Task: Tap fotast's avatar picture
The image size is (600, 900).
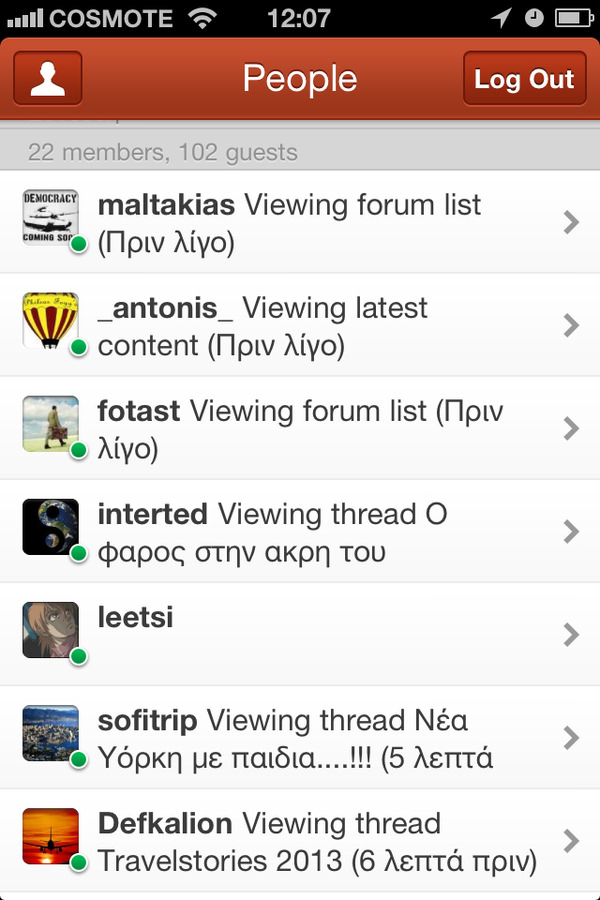Action: pyautogui.click(x=50, y=424)
